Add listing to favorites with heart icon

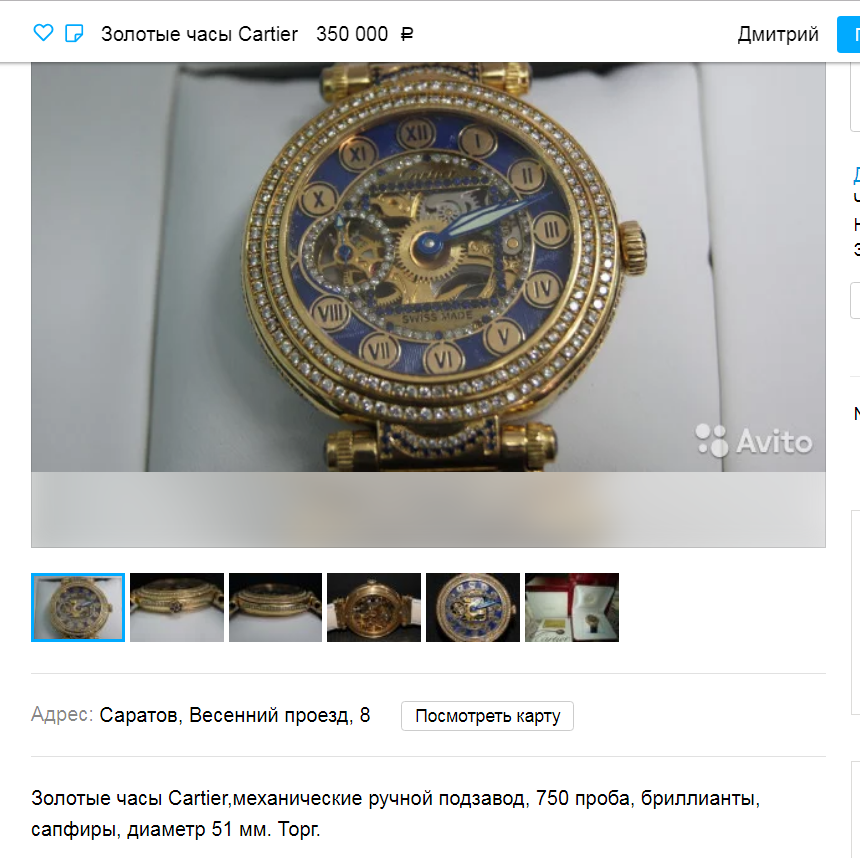click(43, 33)
